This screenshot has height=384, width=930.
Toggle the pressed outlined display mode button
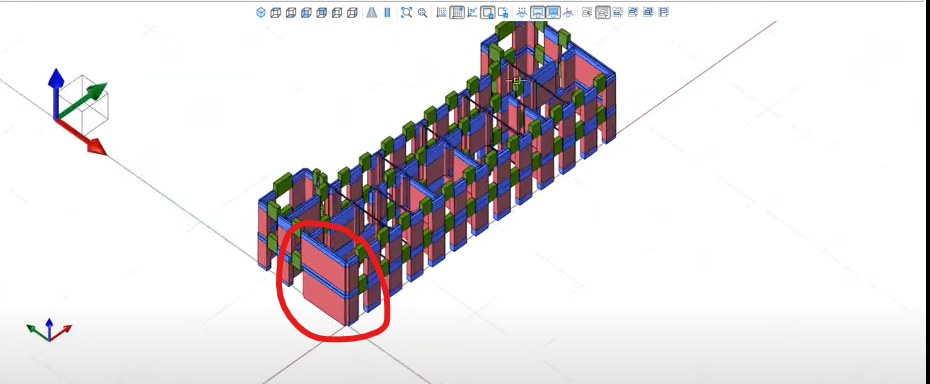pyautogui.click(x=537, y=12)
